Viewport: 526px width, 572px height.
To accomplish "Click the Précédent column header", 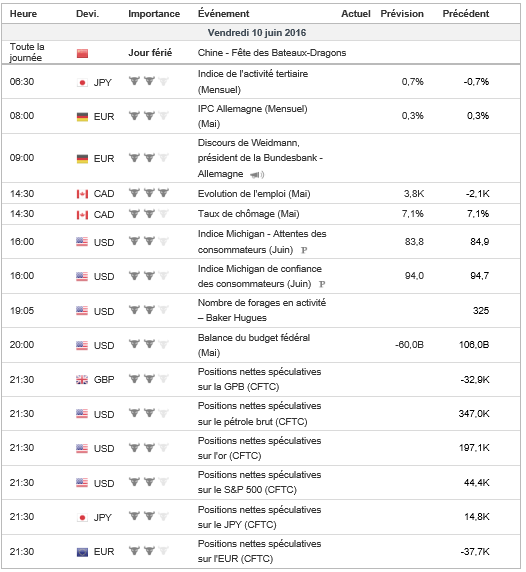I will pos(465,14).
